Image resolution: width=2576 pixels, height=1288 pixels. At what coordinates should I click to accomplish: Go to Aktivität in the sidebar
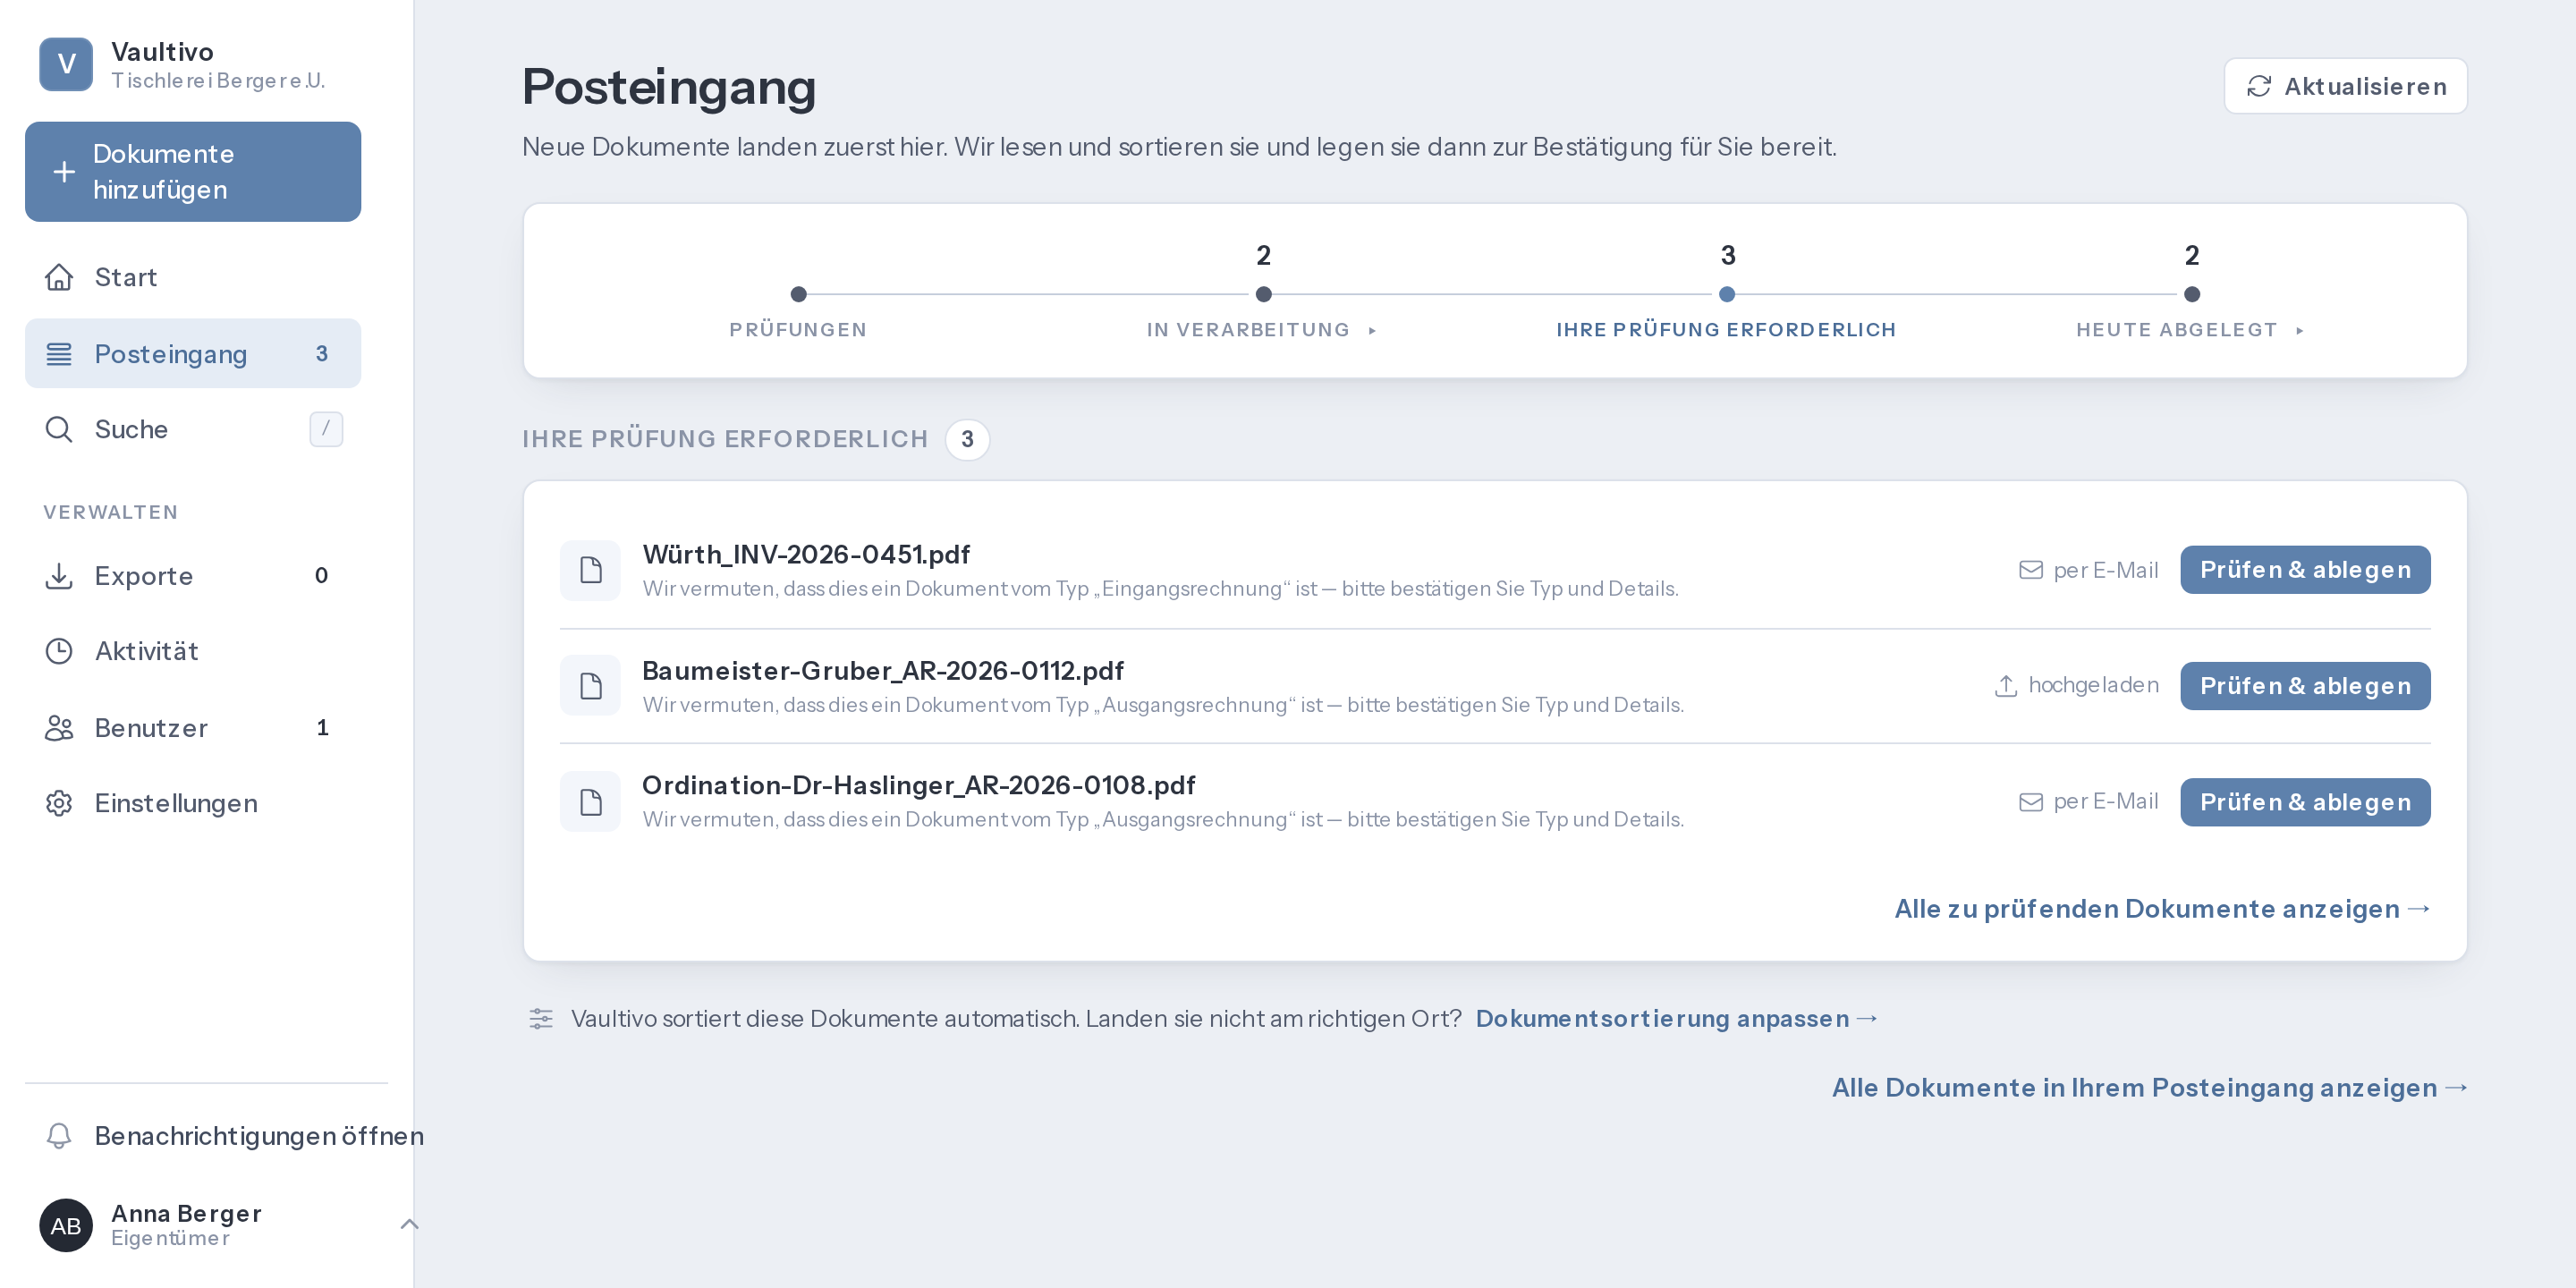193,651
